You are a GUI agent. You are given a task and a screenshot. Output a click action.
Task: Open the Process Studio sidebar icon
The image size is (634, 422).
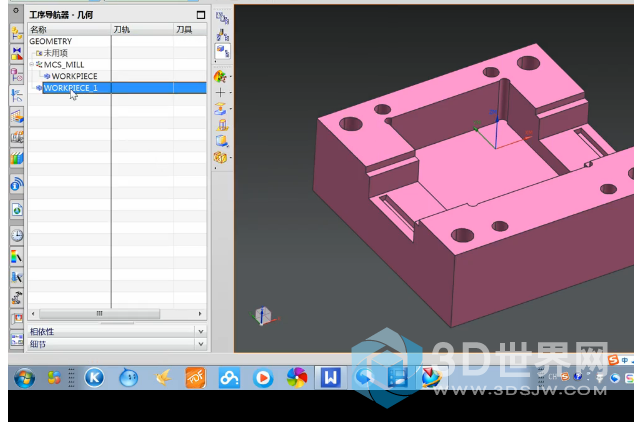coord(17,277)
